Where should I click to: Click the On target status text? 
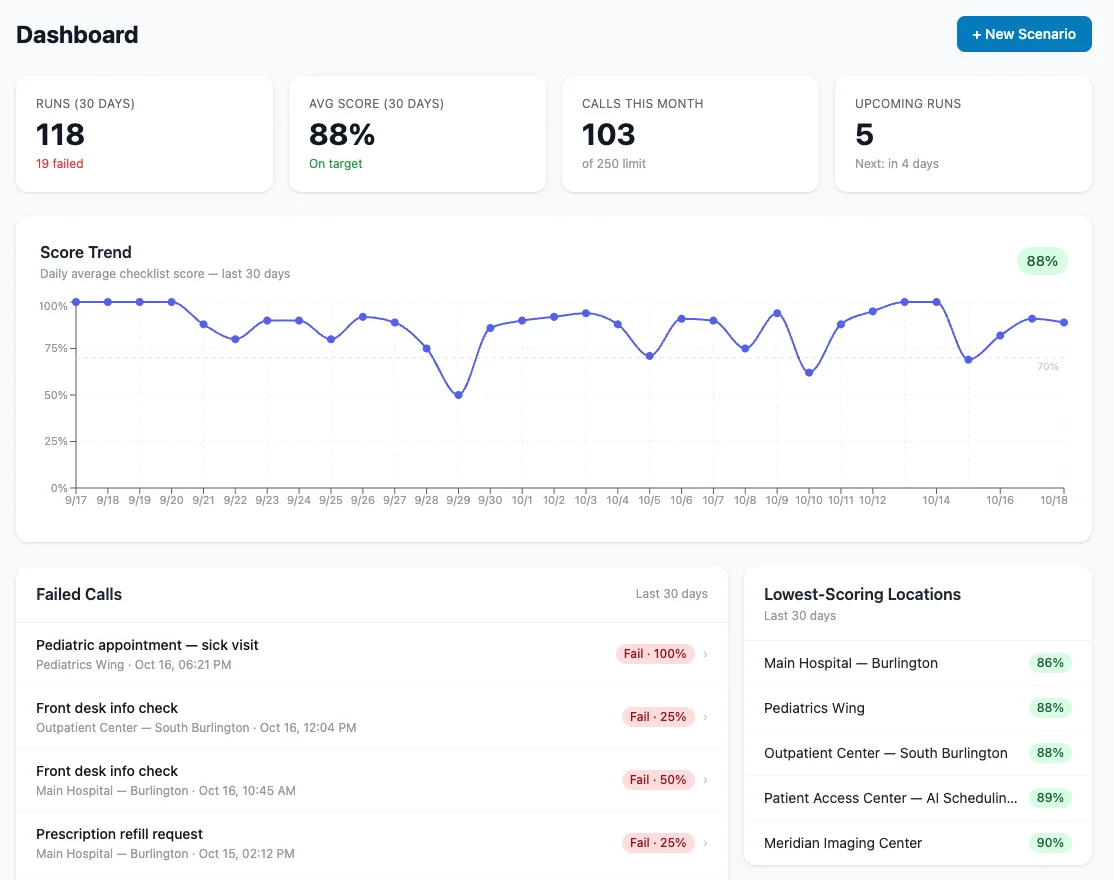(x=335, y=164)
